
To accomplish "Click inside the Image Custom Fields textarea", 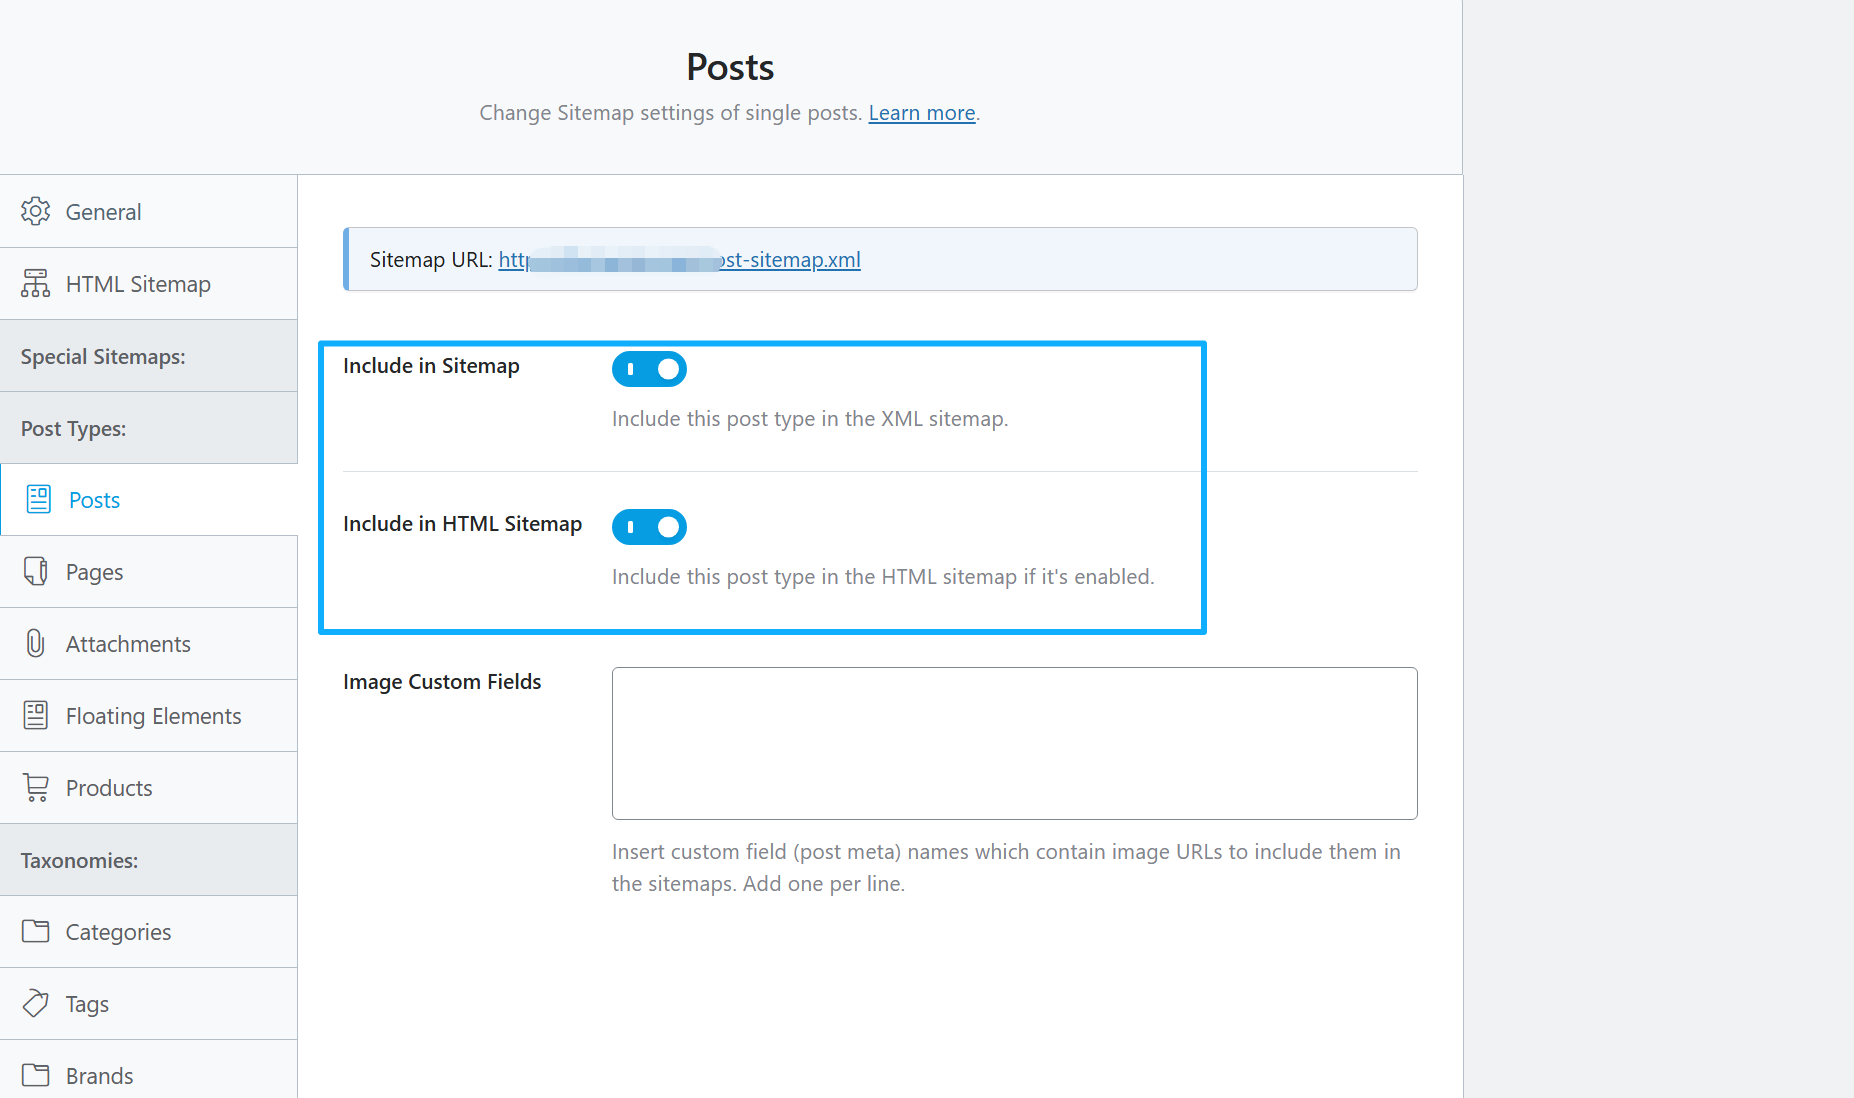I will (x=1014, y=743).
